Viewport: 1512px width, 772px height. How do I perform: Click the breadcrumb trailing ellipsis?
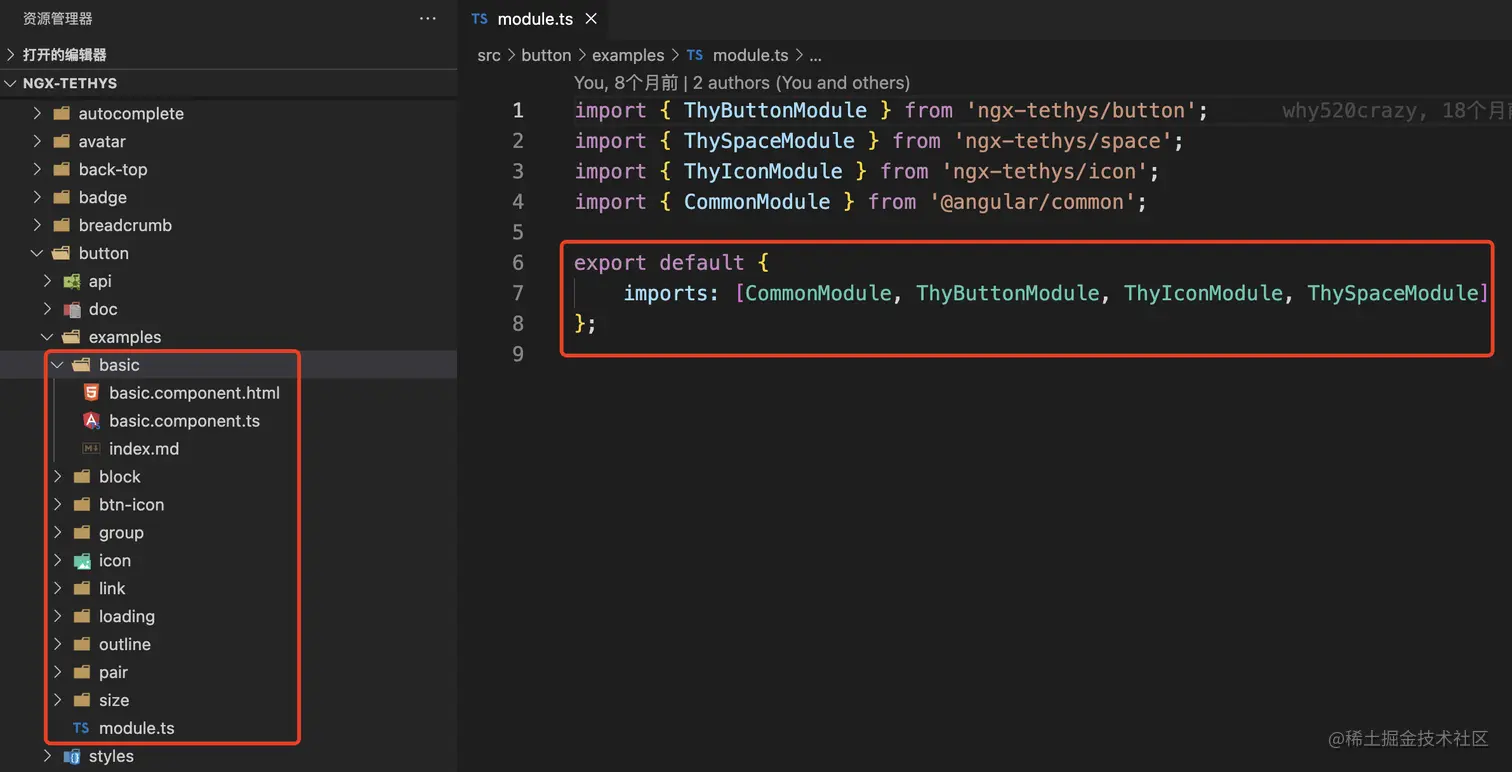pos(815,56)
